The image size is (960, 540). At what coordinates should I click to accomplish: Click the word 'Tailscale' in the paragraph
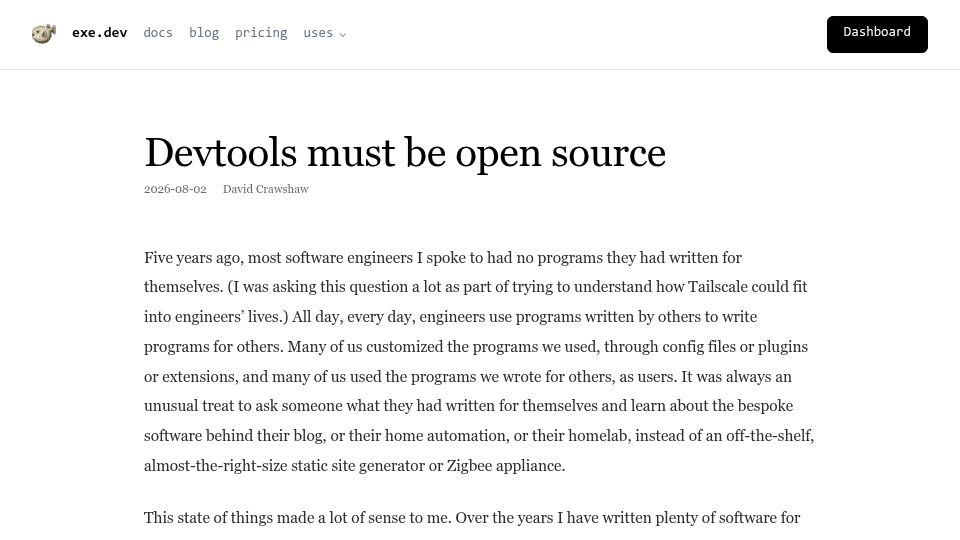718,287
